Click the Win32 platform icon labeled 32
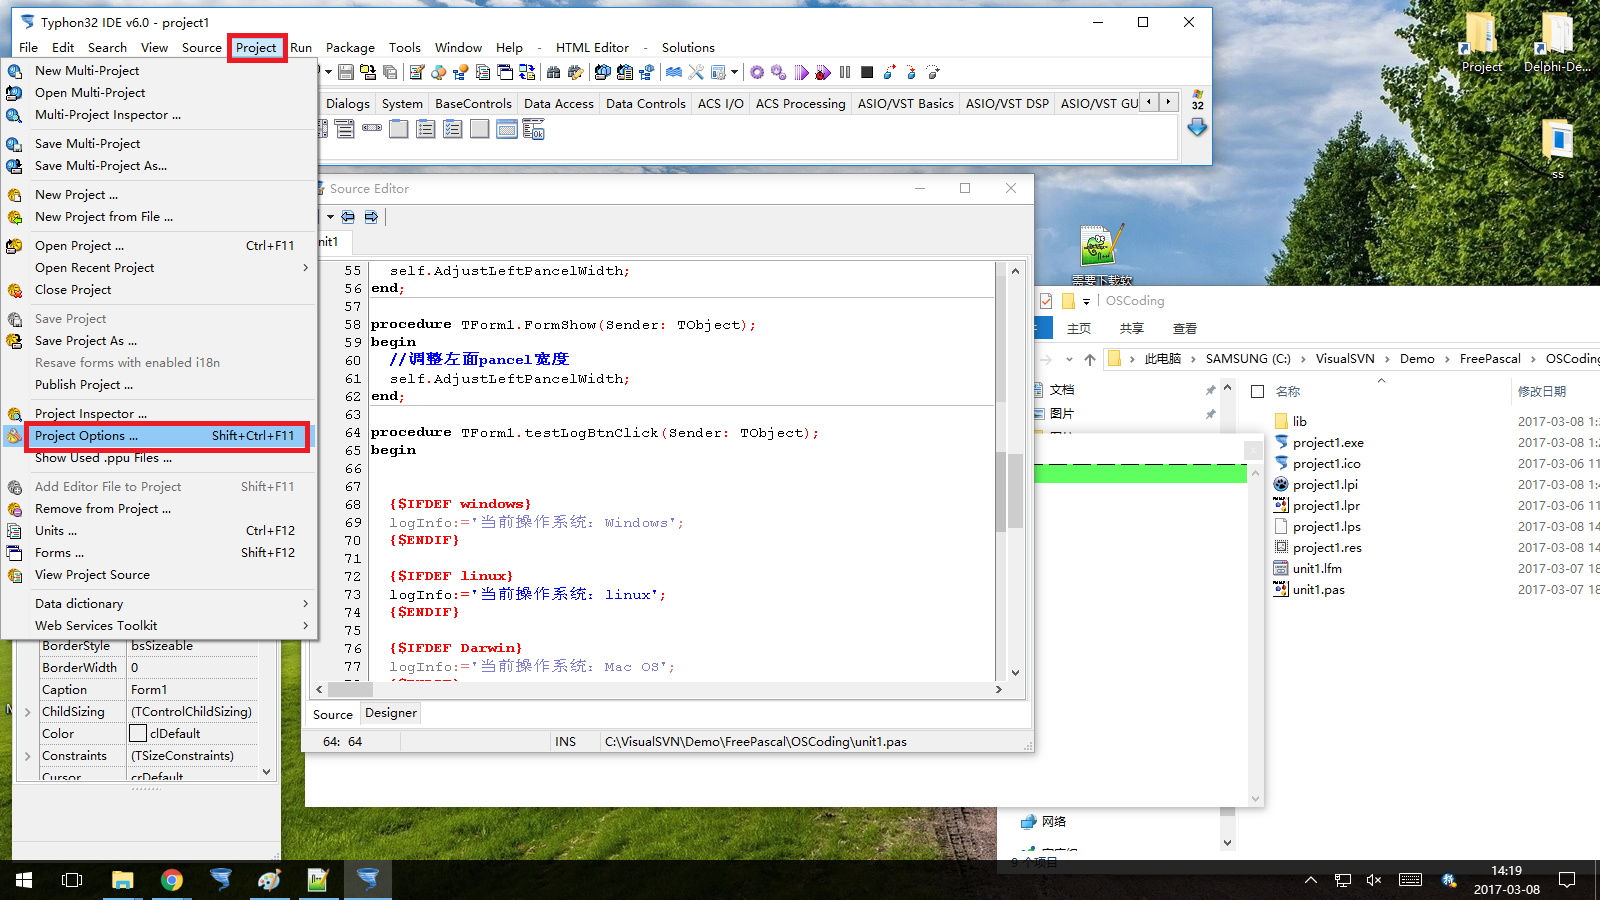1600x900 pixels. click(1197, 100)
